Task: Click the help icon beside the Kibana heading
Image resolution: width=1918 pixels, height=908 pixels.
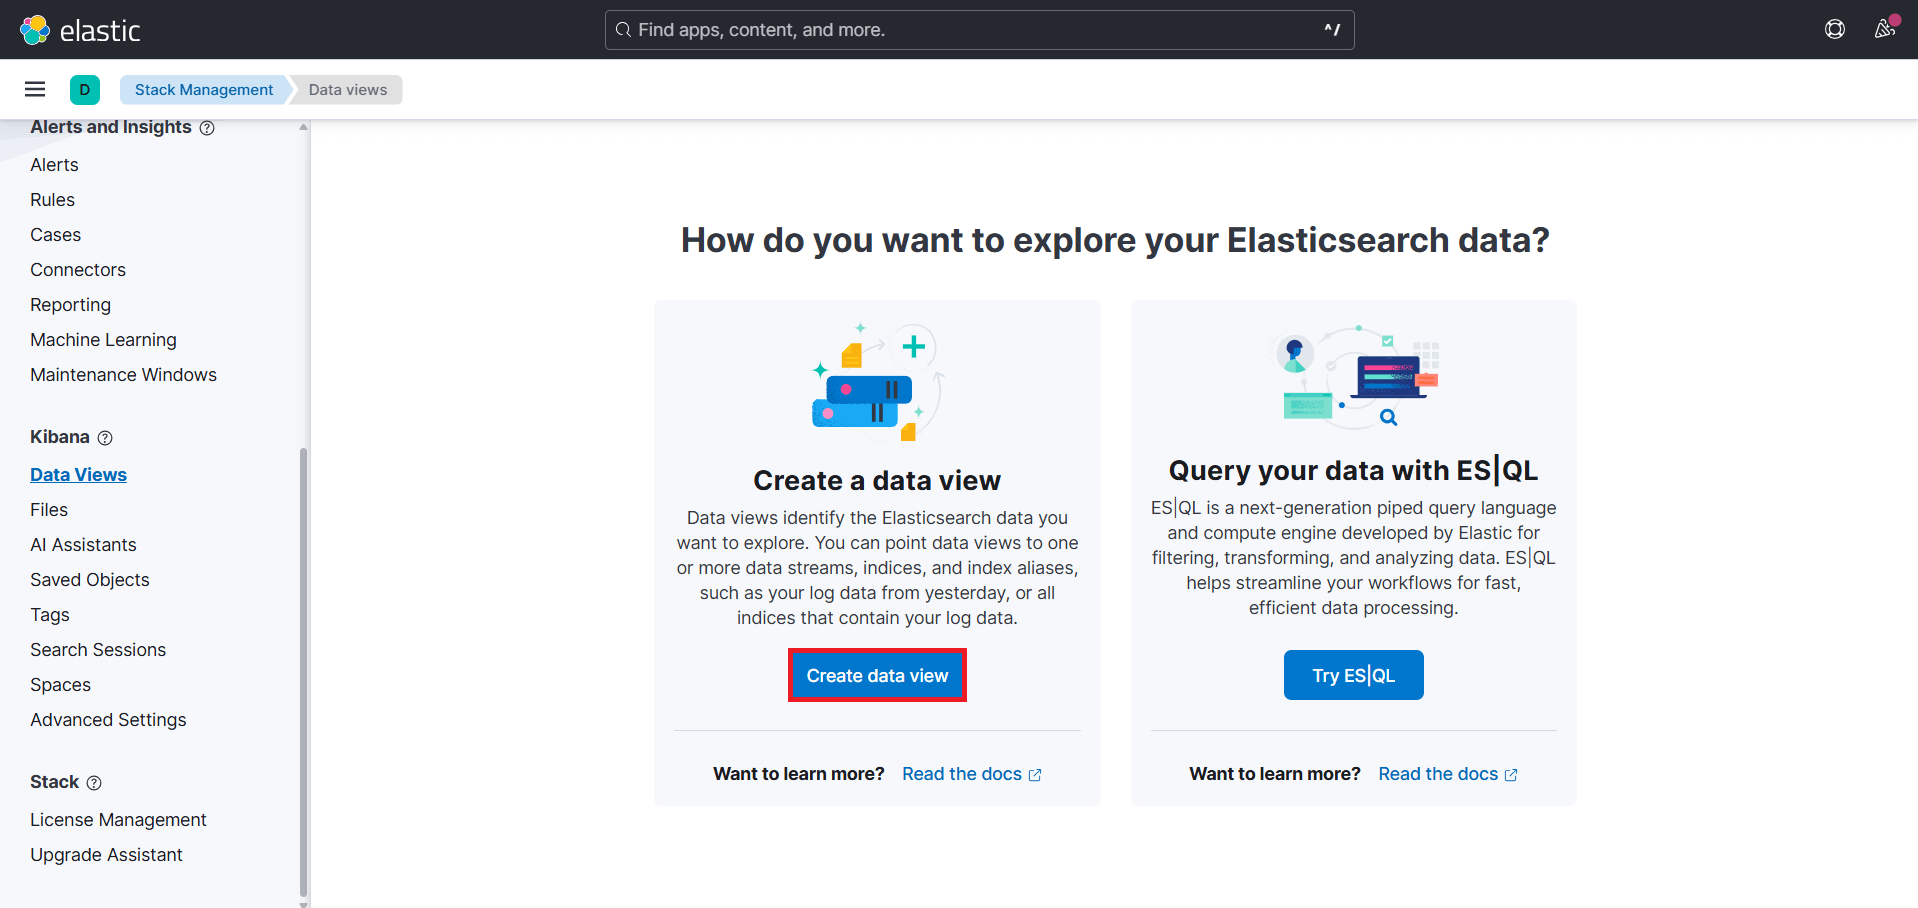Action: tap(103, 437)
